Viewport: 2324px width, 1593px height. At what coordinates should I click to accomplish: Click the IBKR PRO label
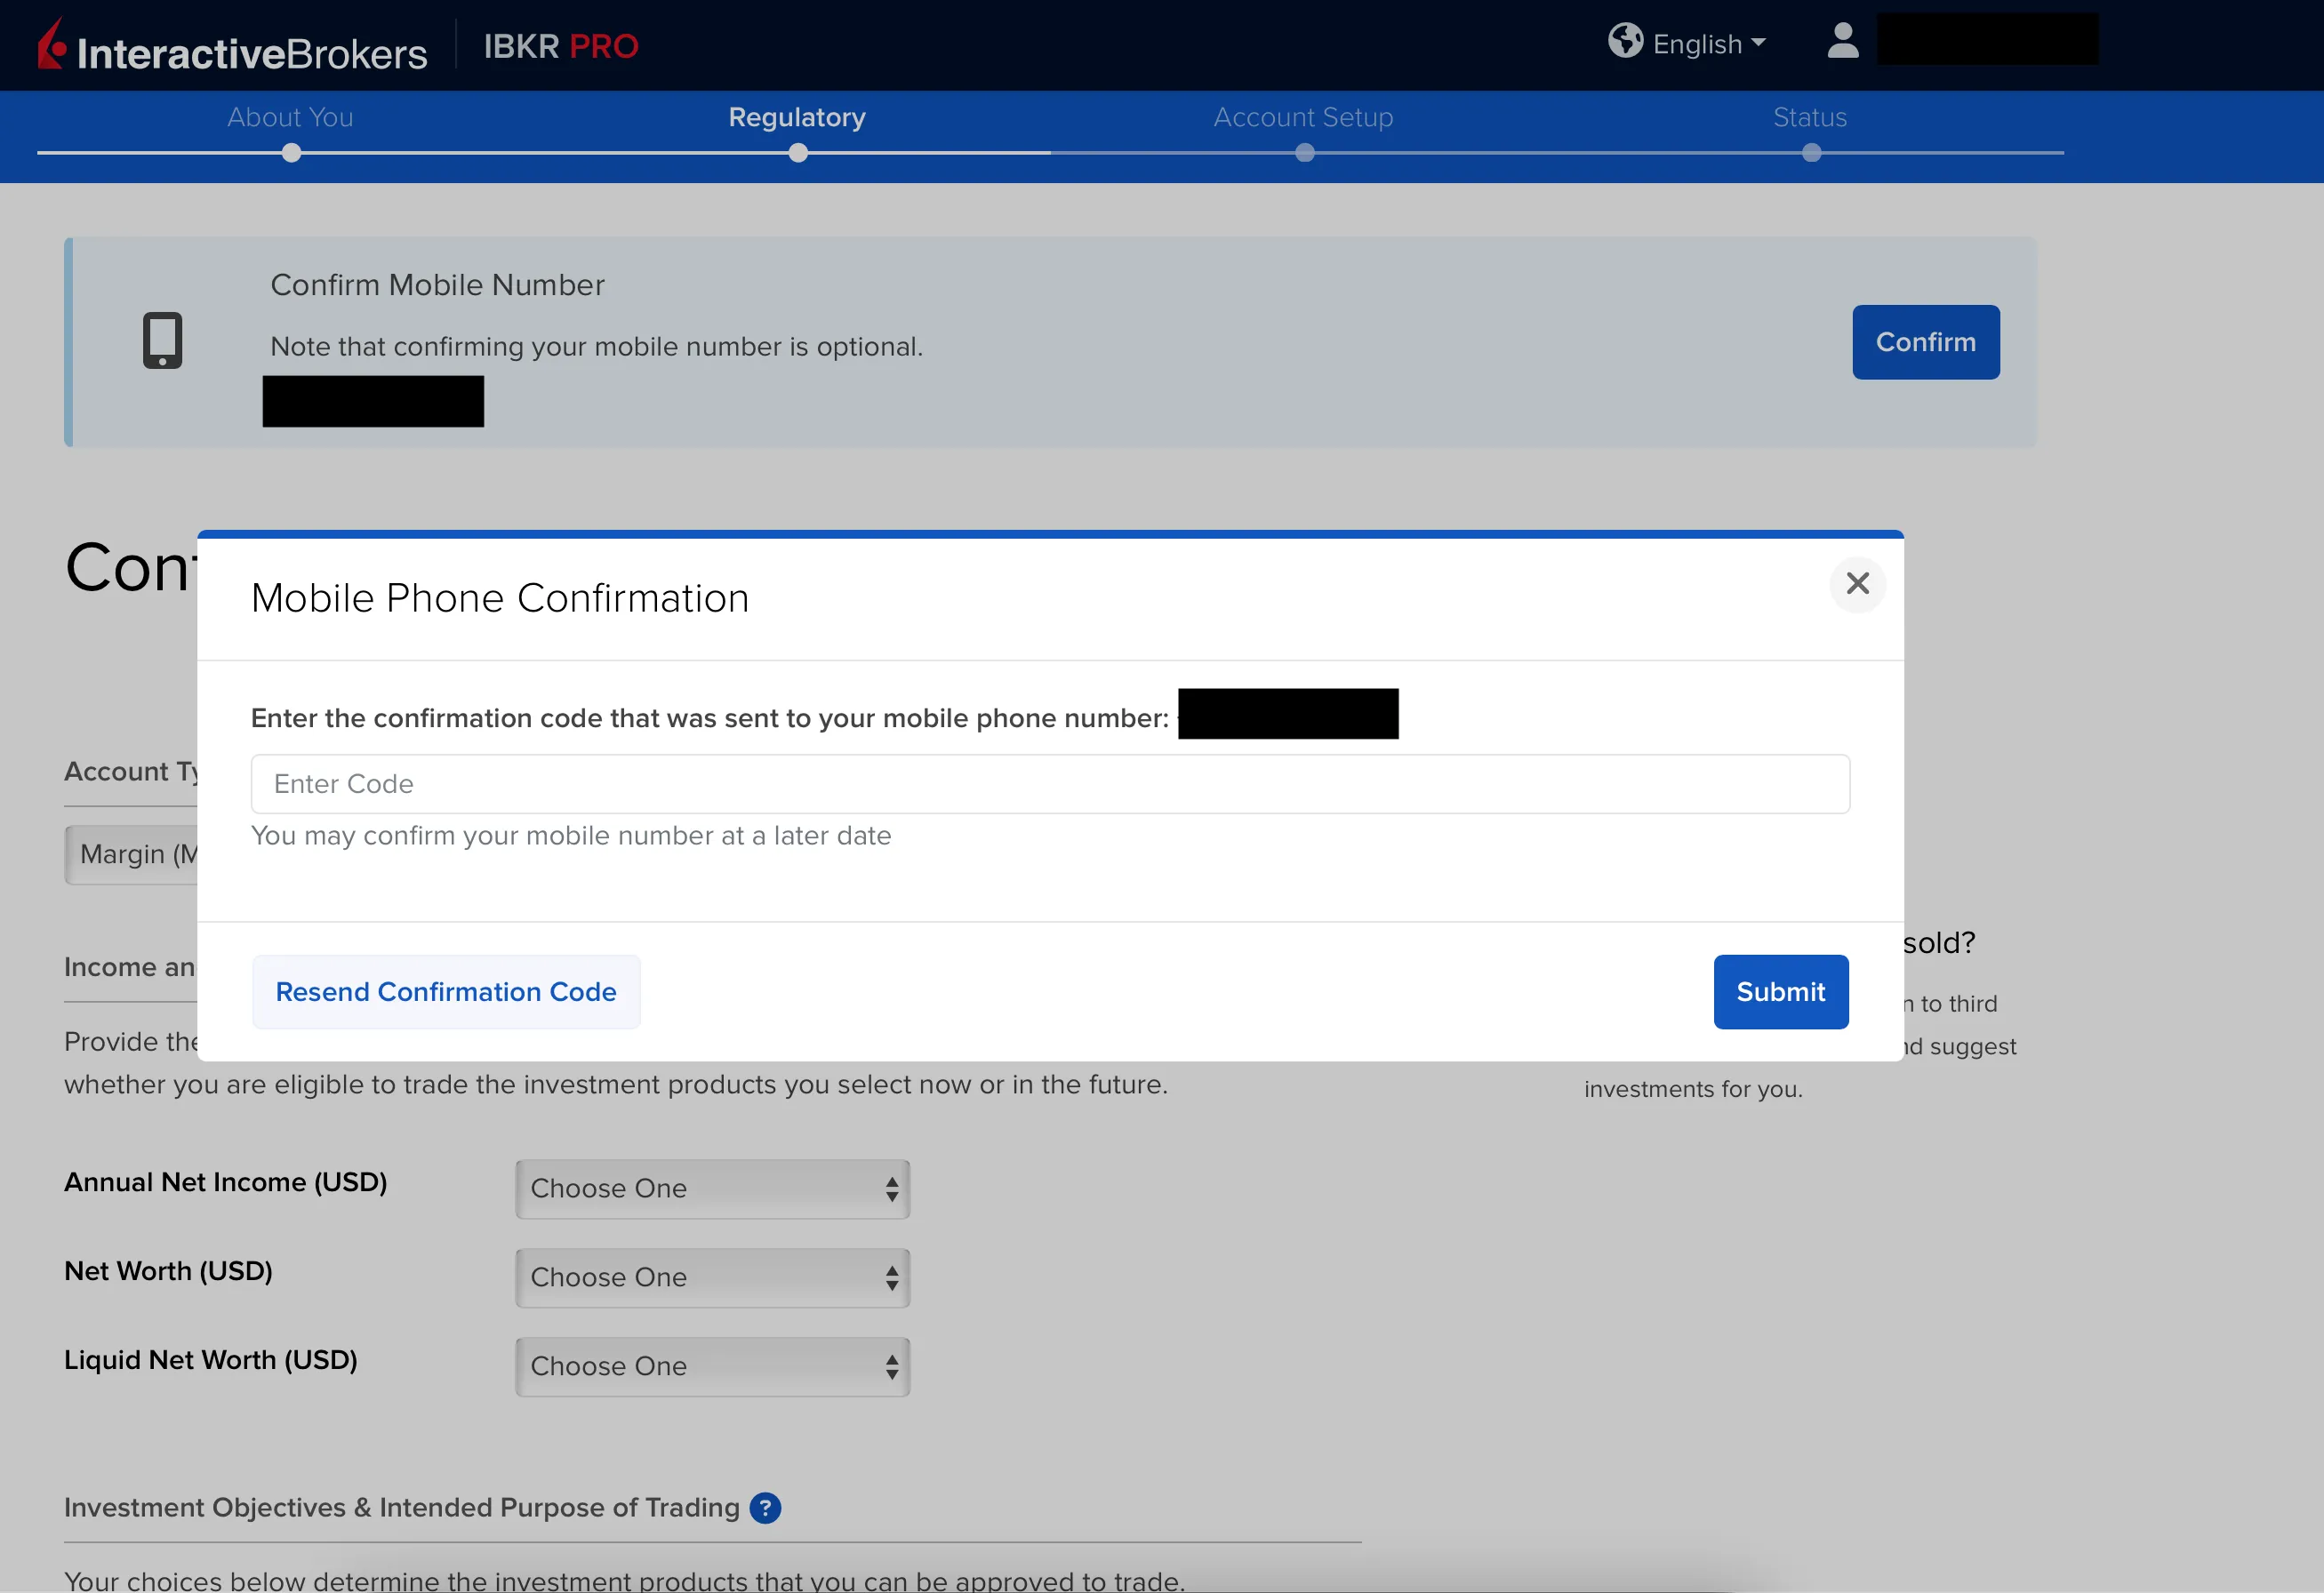561,46
